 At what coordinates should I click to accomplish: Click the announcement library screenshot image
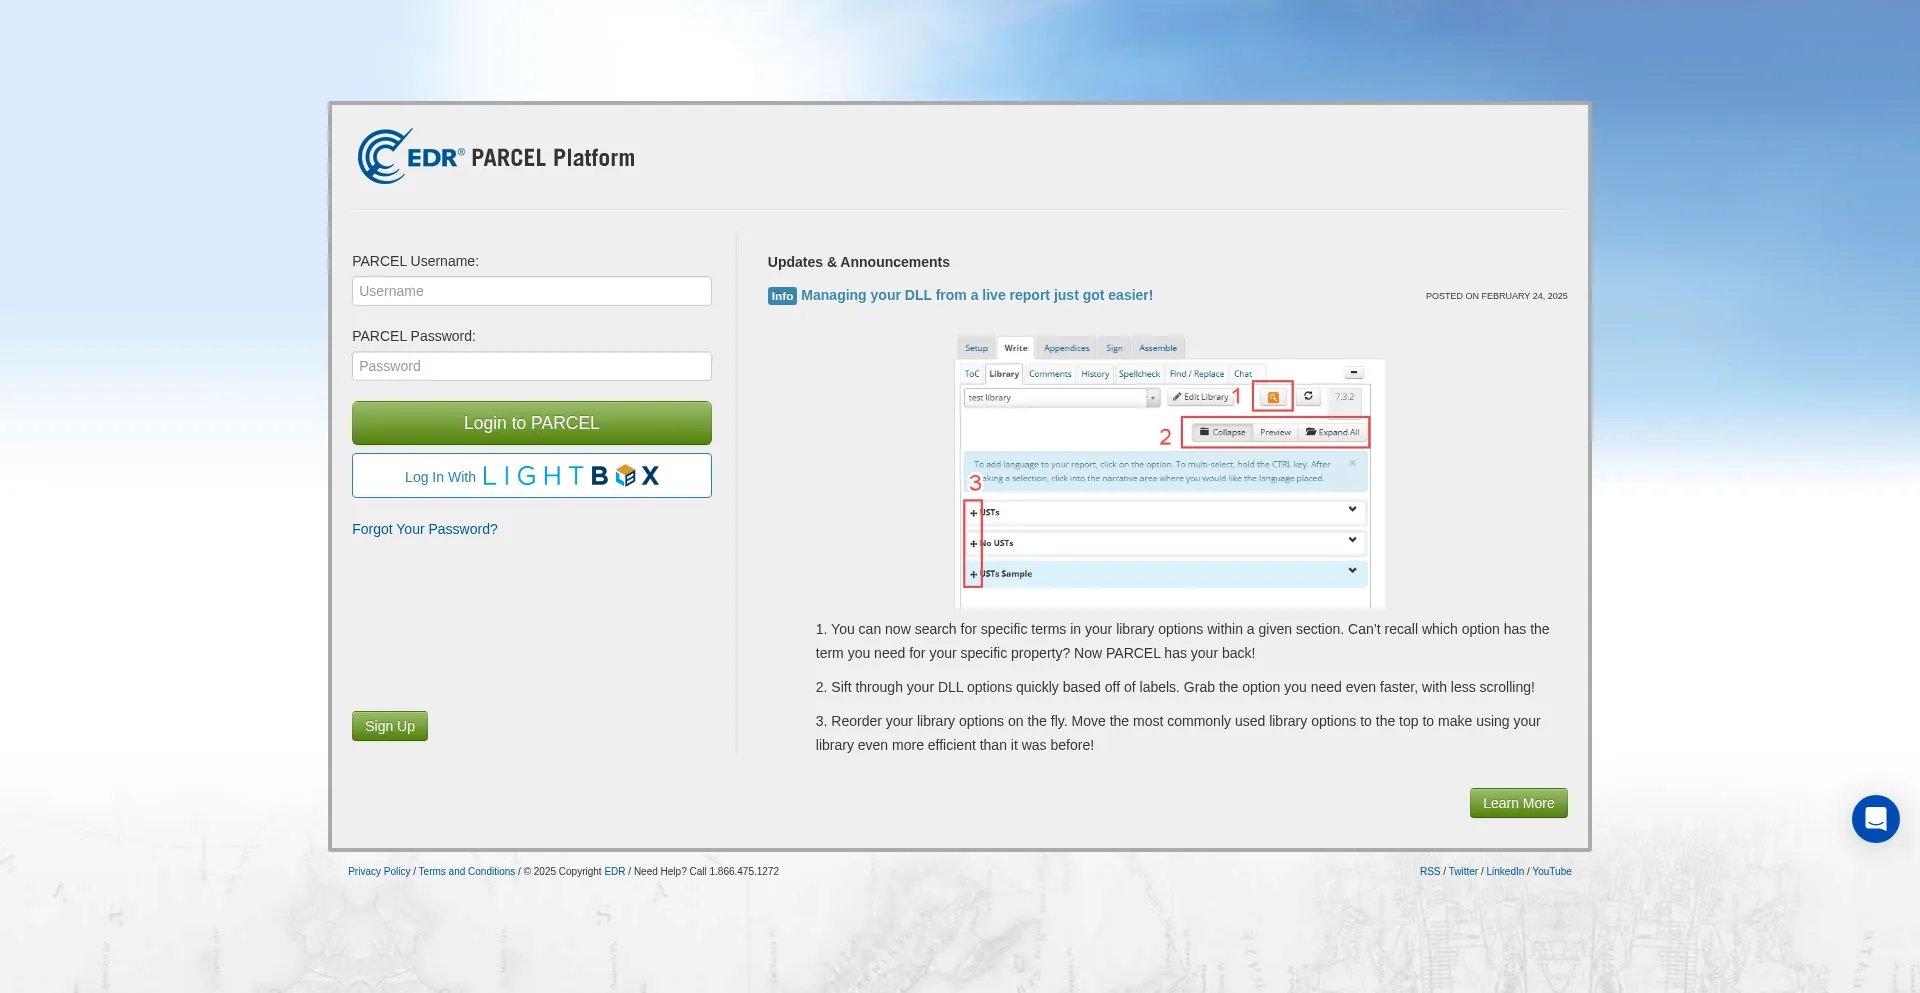point(1169,470)
